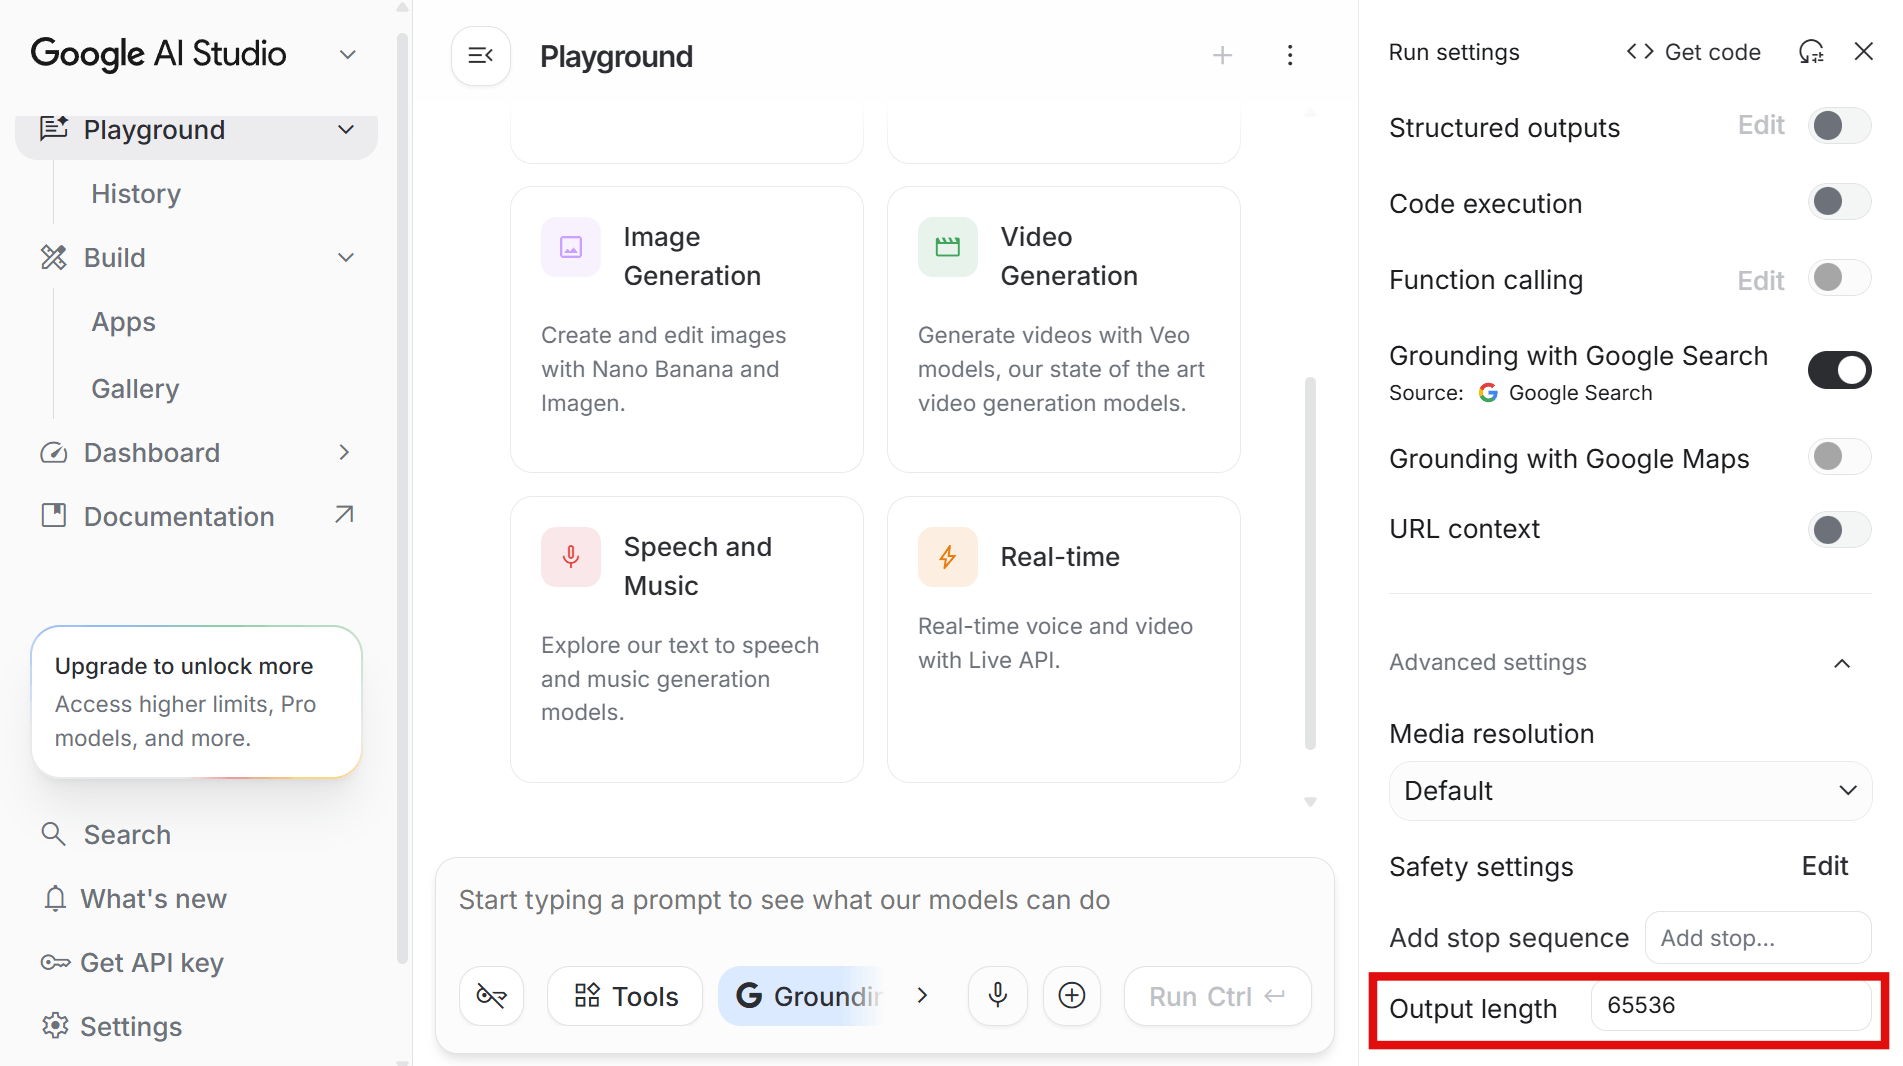This screenshot has width=1903, height=1066.
Task: Disable Grounding with Google Search toggle
Action: click(1839, 370)
